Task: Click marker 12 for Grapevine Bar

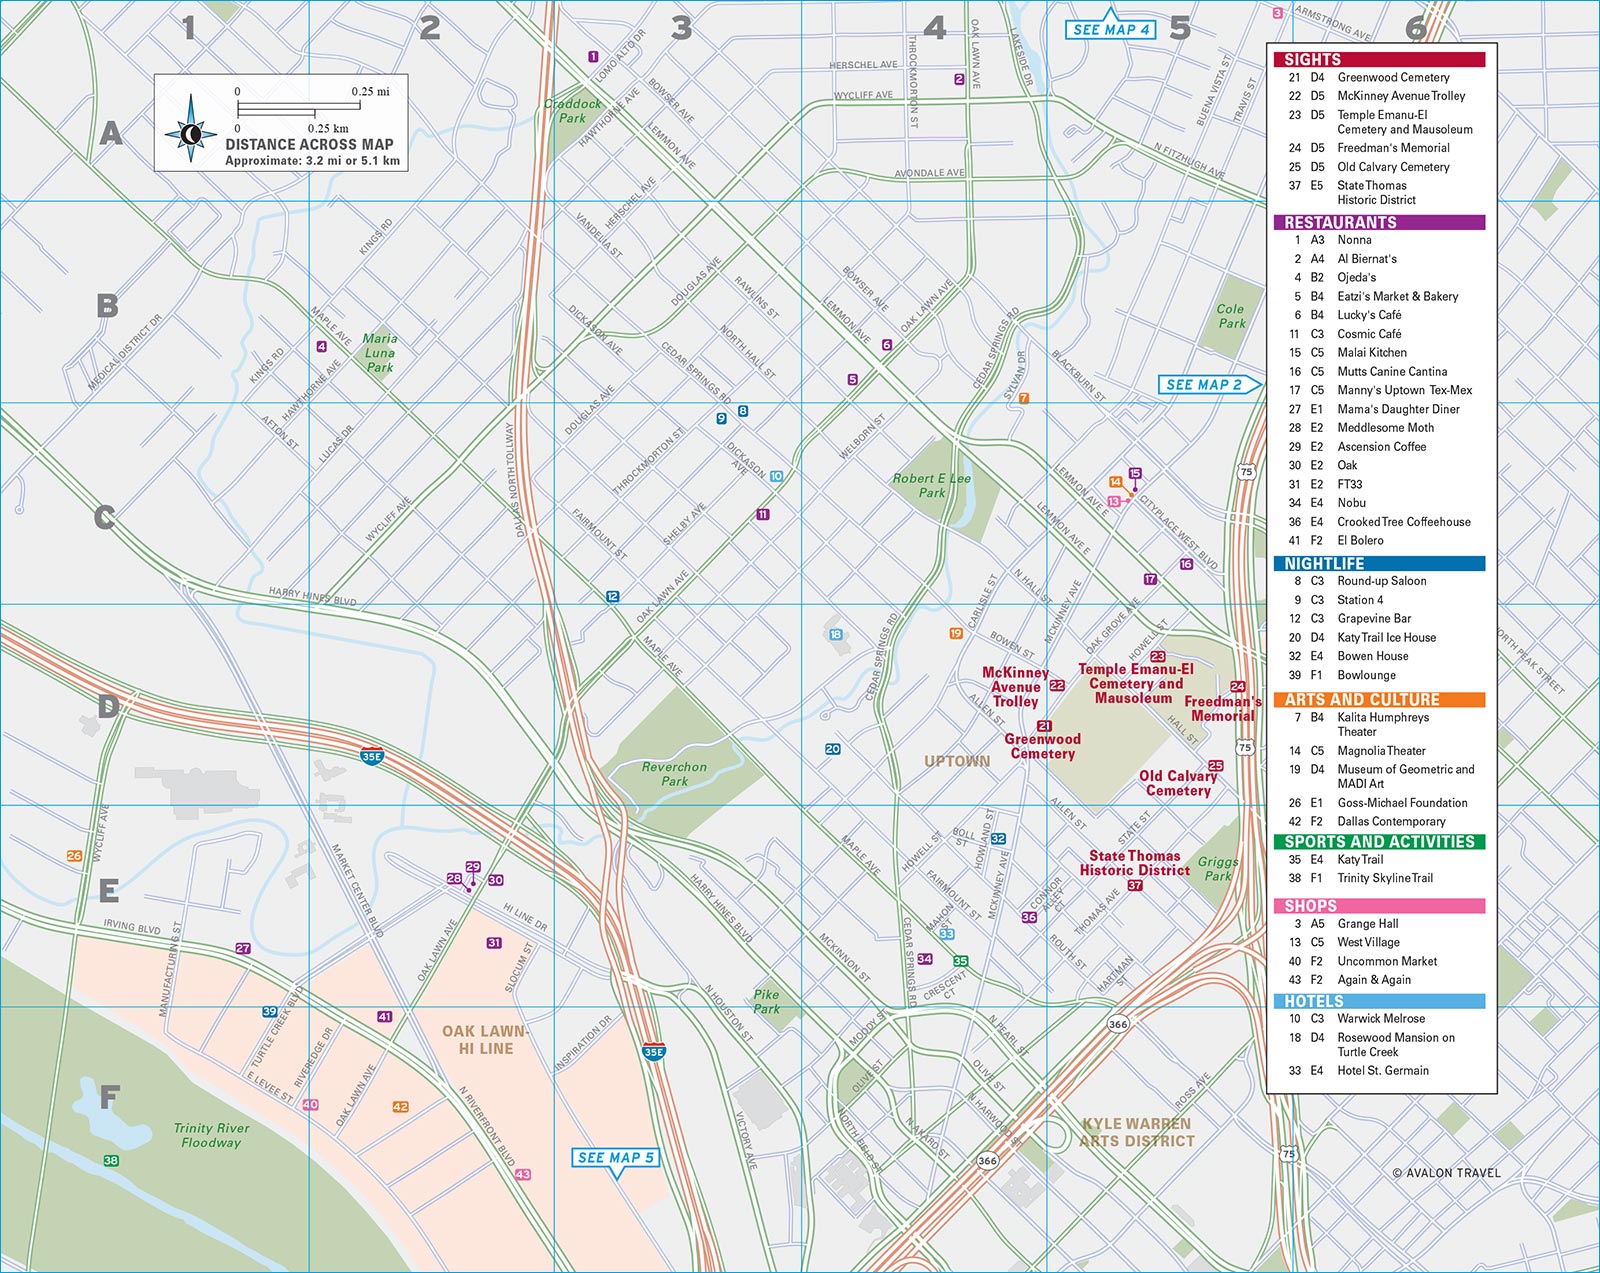Action: pos(612,596)
